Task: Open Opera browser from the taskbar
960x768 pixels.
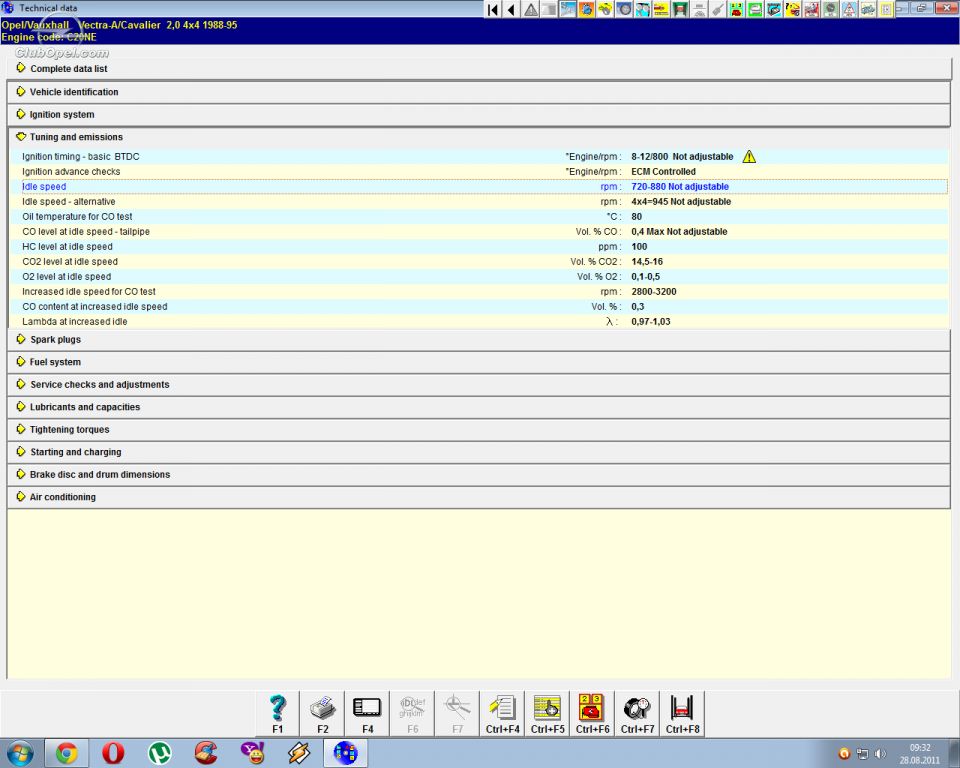Action: pos(113,753)
